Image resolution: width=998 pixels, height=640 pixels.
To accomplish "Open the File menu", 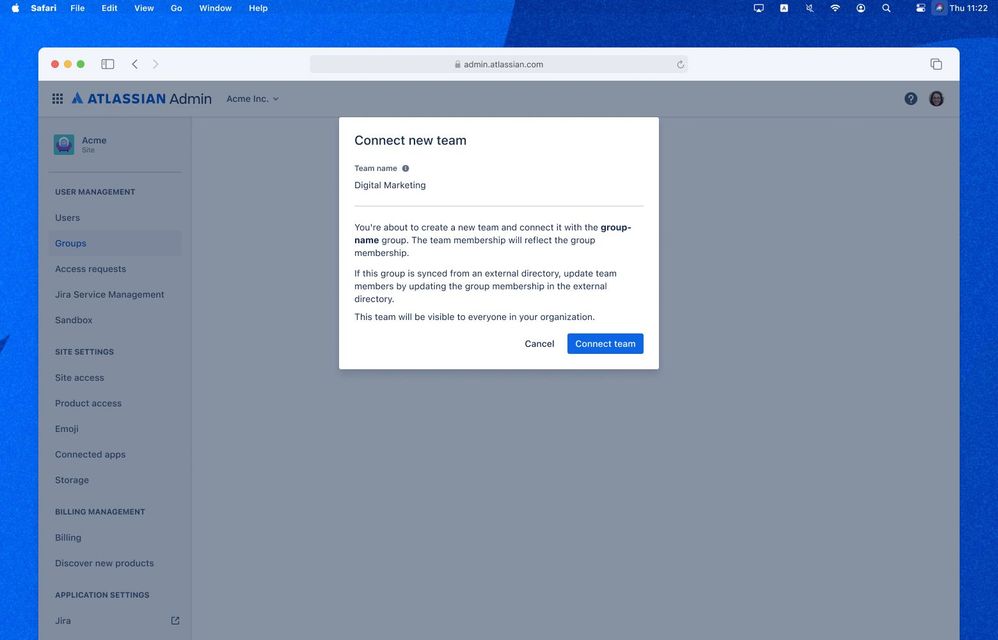I will tap(78, 8).
